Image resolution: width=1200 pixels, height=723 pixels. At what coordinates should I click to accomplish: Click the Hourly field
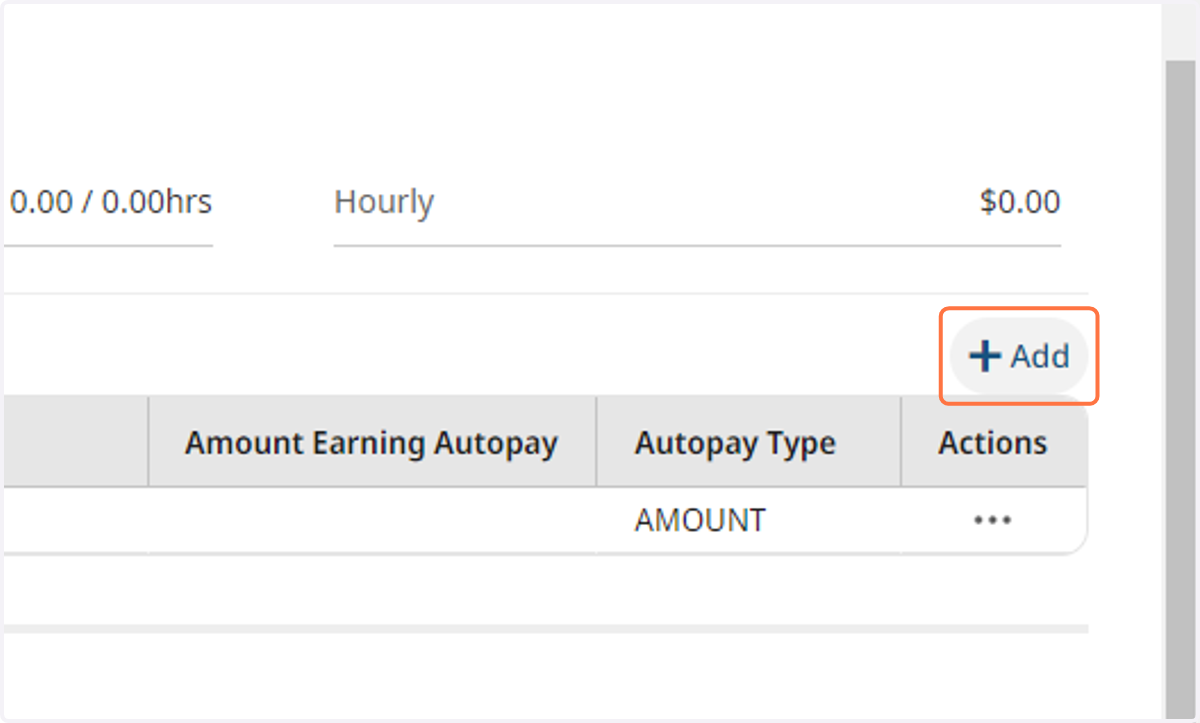[697, 203]
